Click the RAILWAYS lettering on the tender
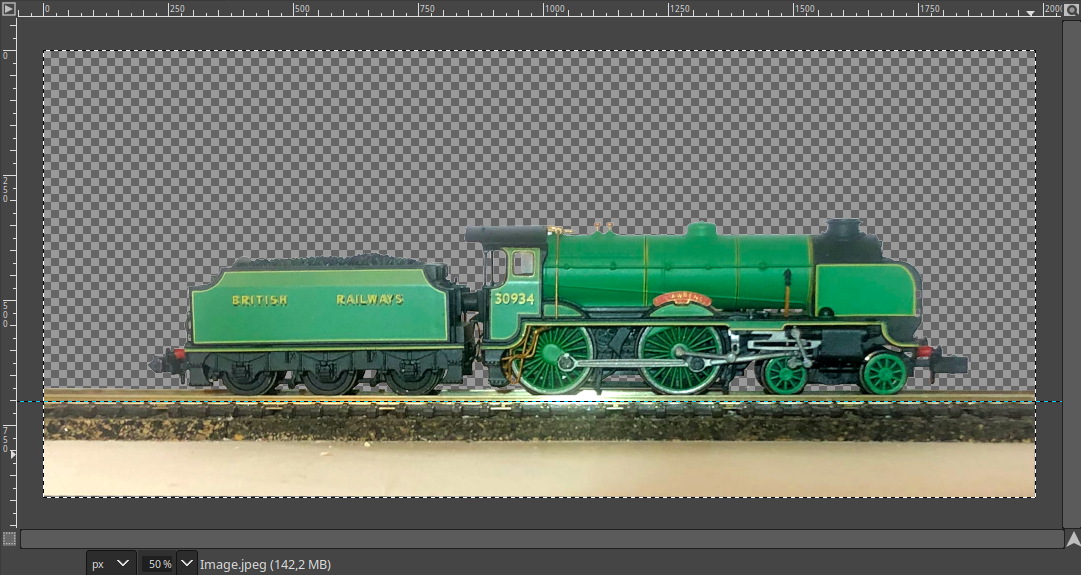The height and width of the screenshot is (575, 1081). [x=370, y=299]
